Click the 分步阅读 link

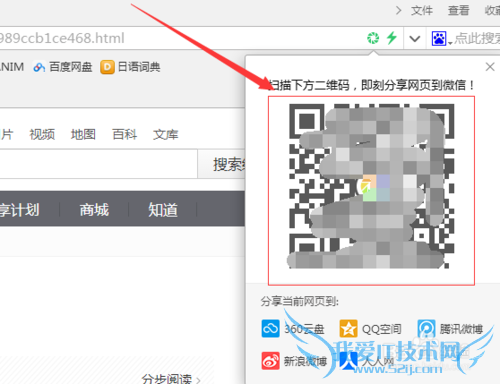[171, 379]
